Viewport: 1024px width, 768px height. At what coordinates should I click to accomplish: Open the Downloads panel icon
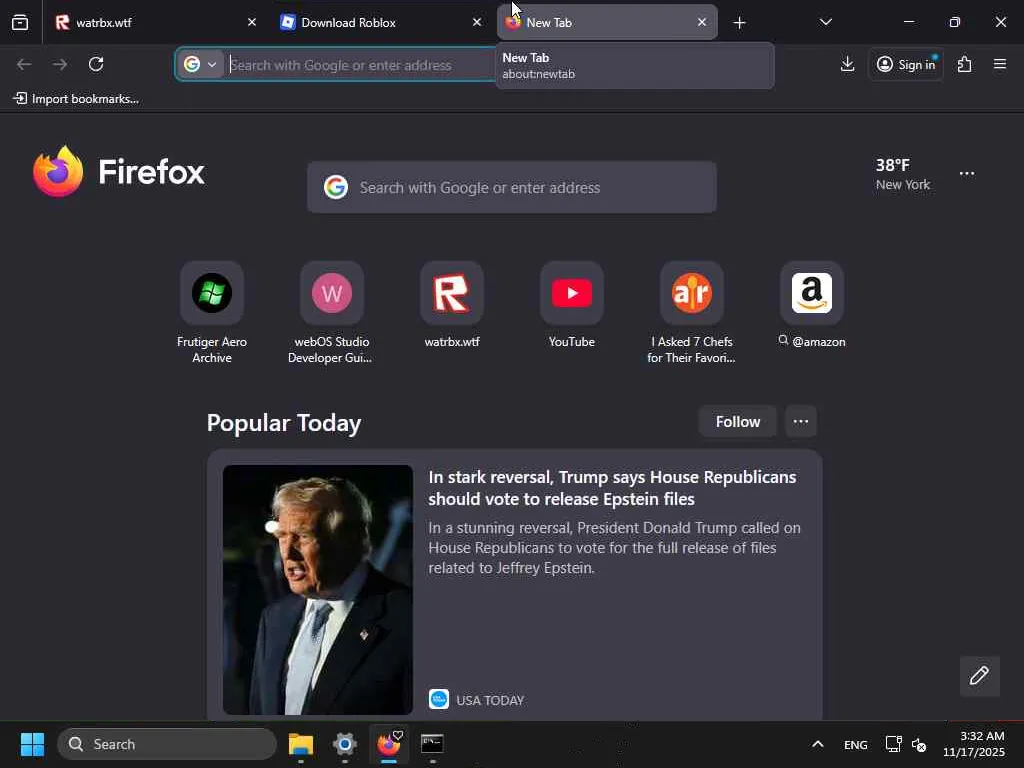point(847,64)
